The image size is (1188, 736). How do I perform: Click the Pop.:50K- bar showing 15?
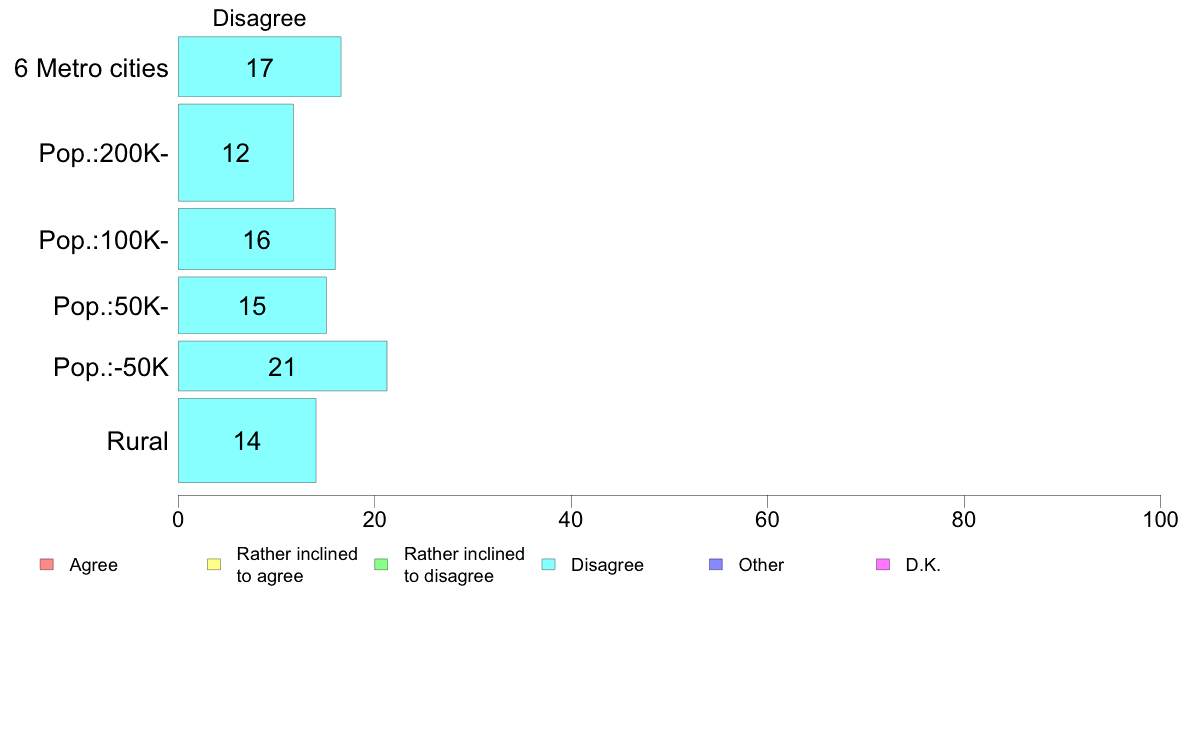[x=252, y=305]
